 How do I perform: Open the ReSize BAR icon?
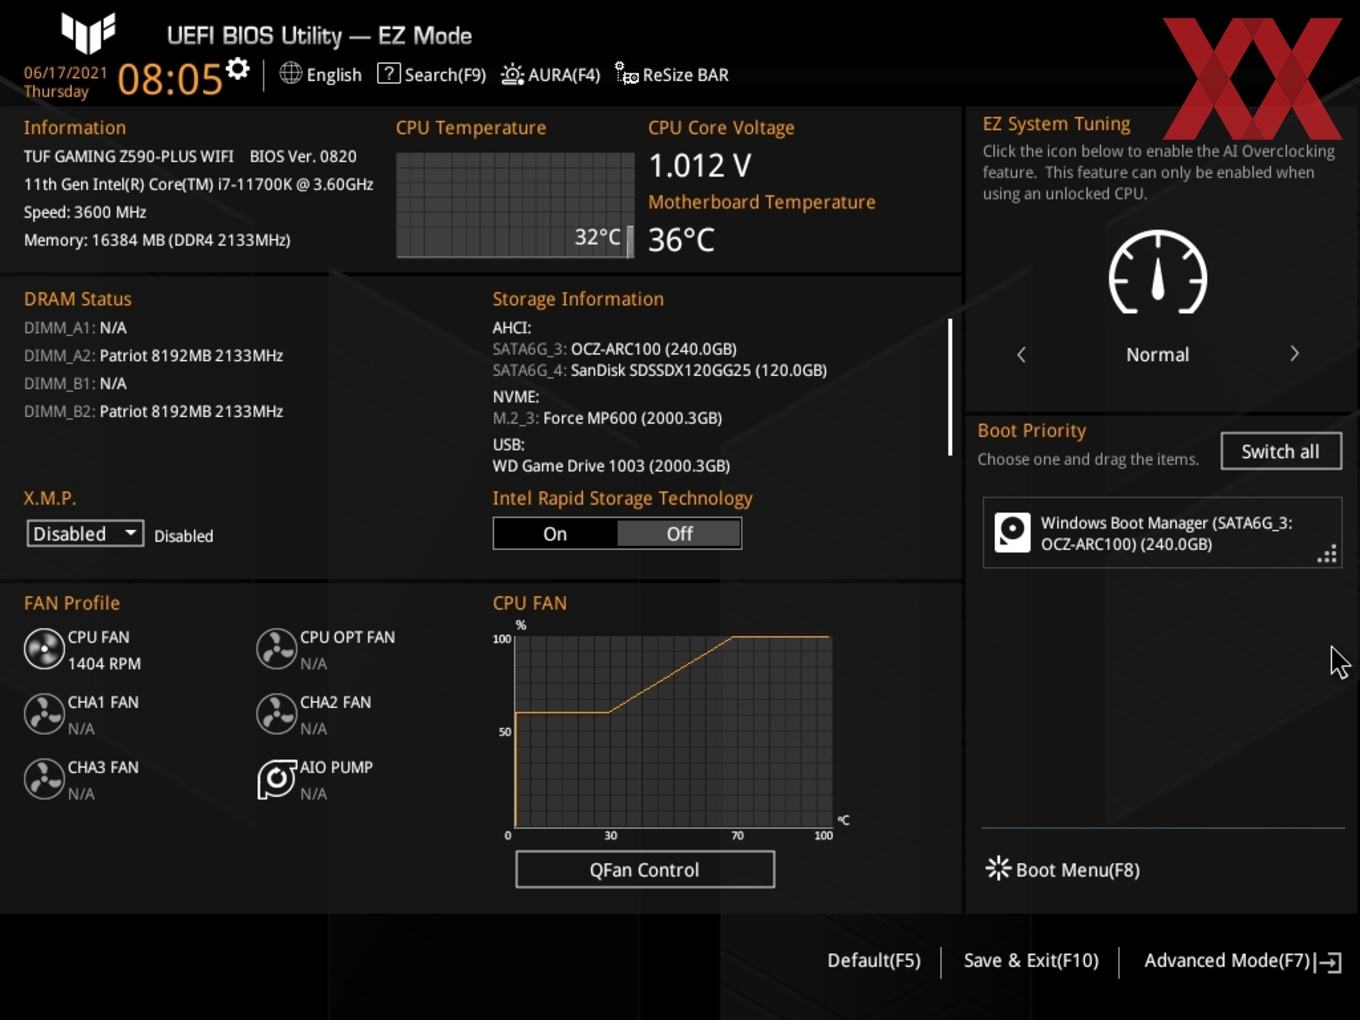626,74
